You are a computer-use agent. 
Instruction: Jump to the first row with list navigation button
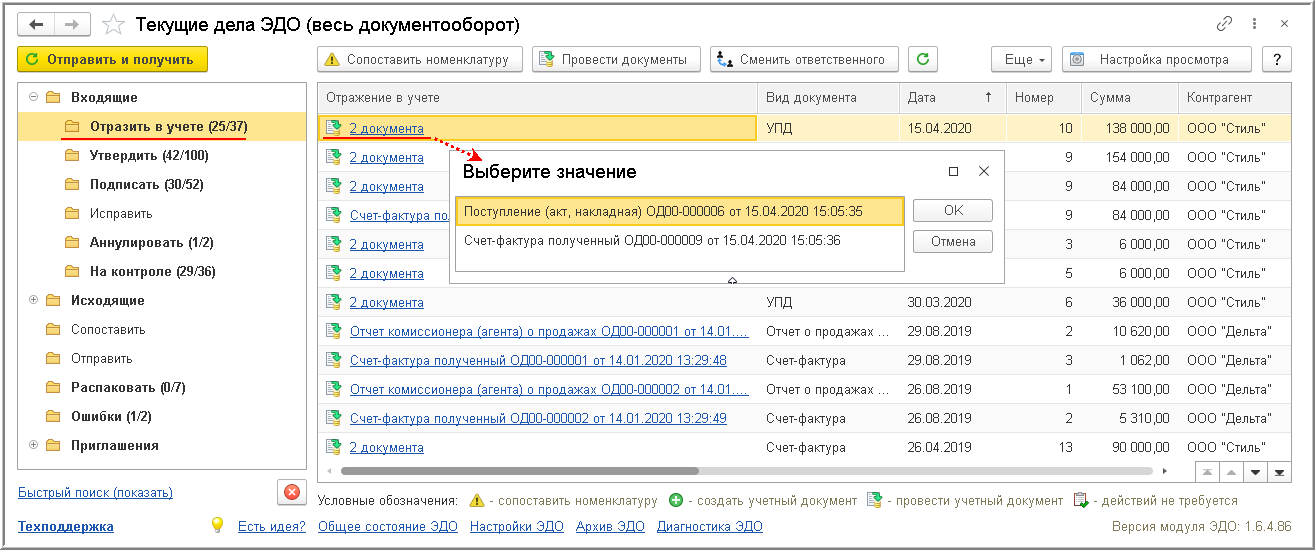coord(1208,471)
